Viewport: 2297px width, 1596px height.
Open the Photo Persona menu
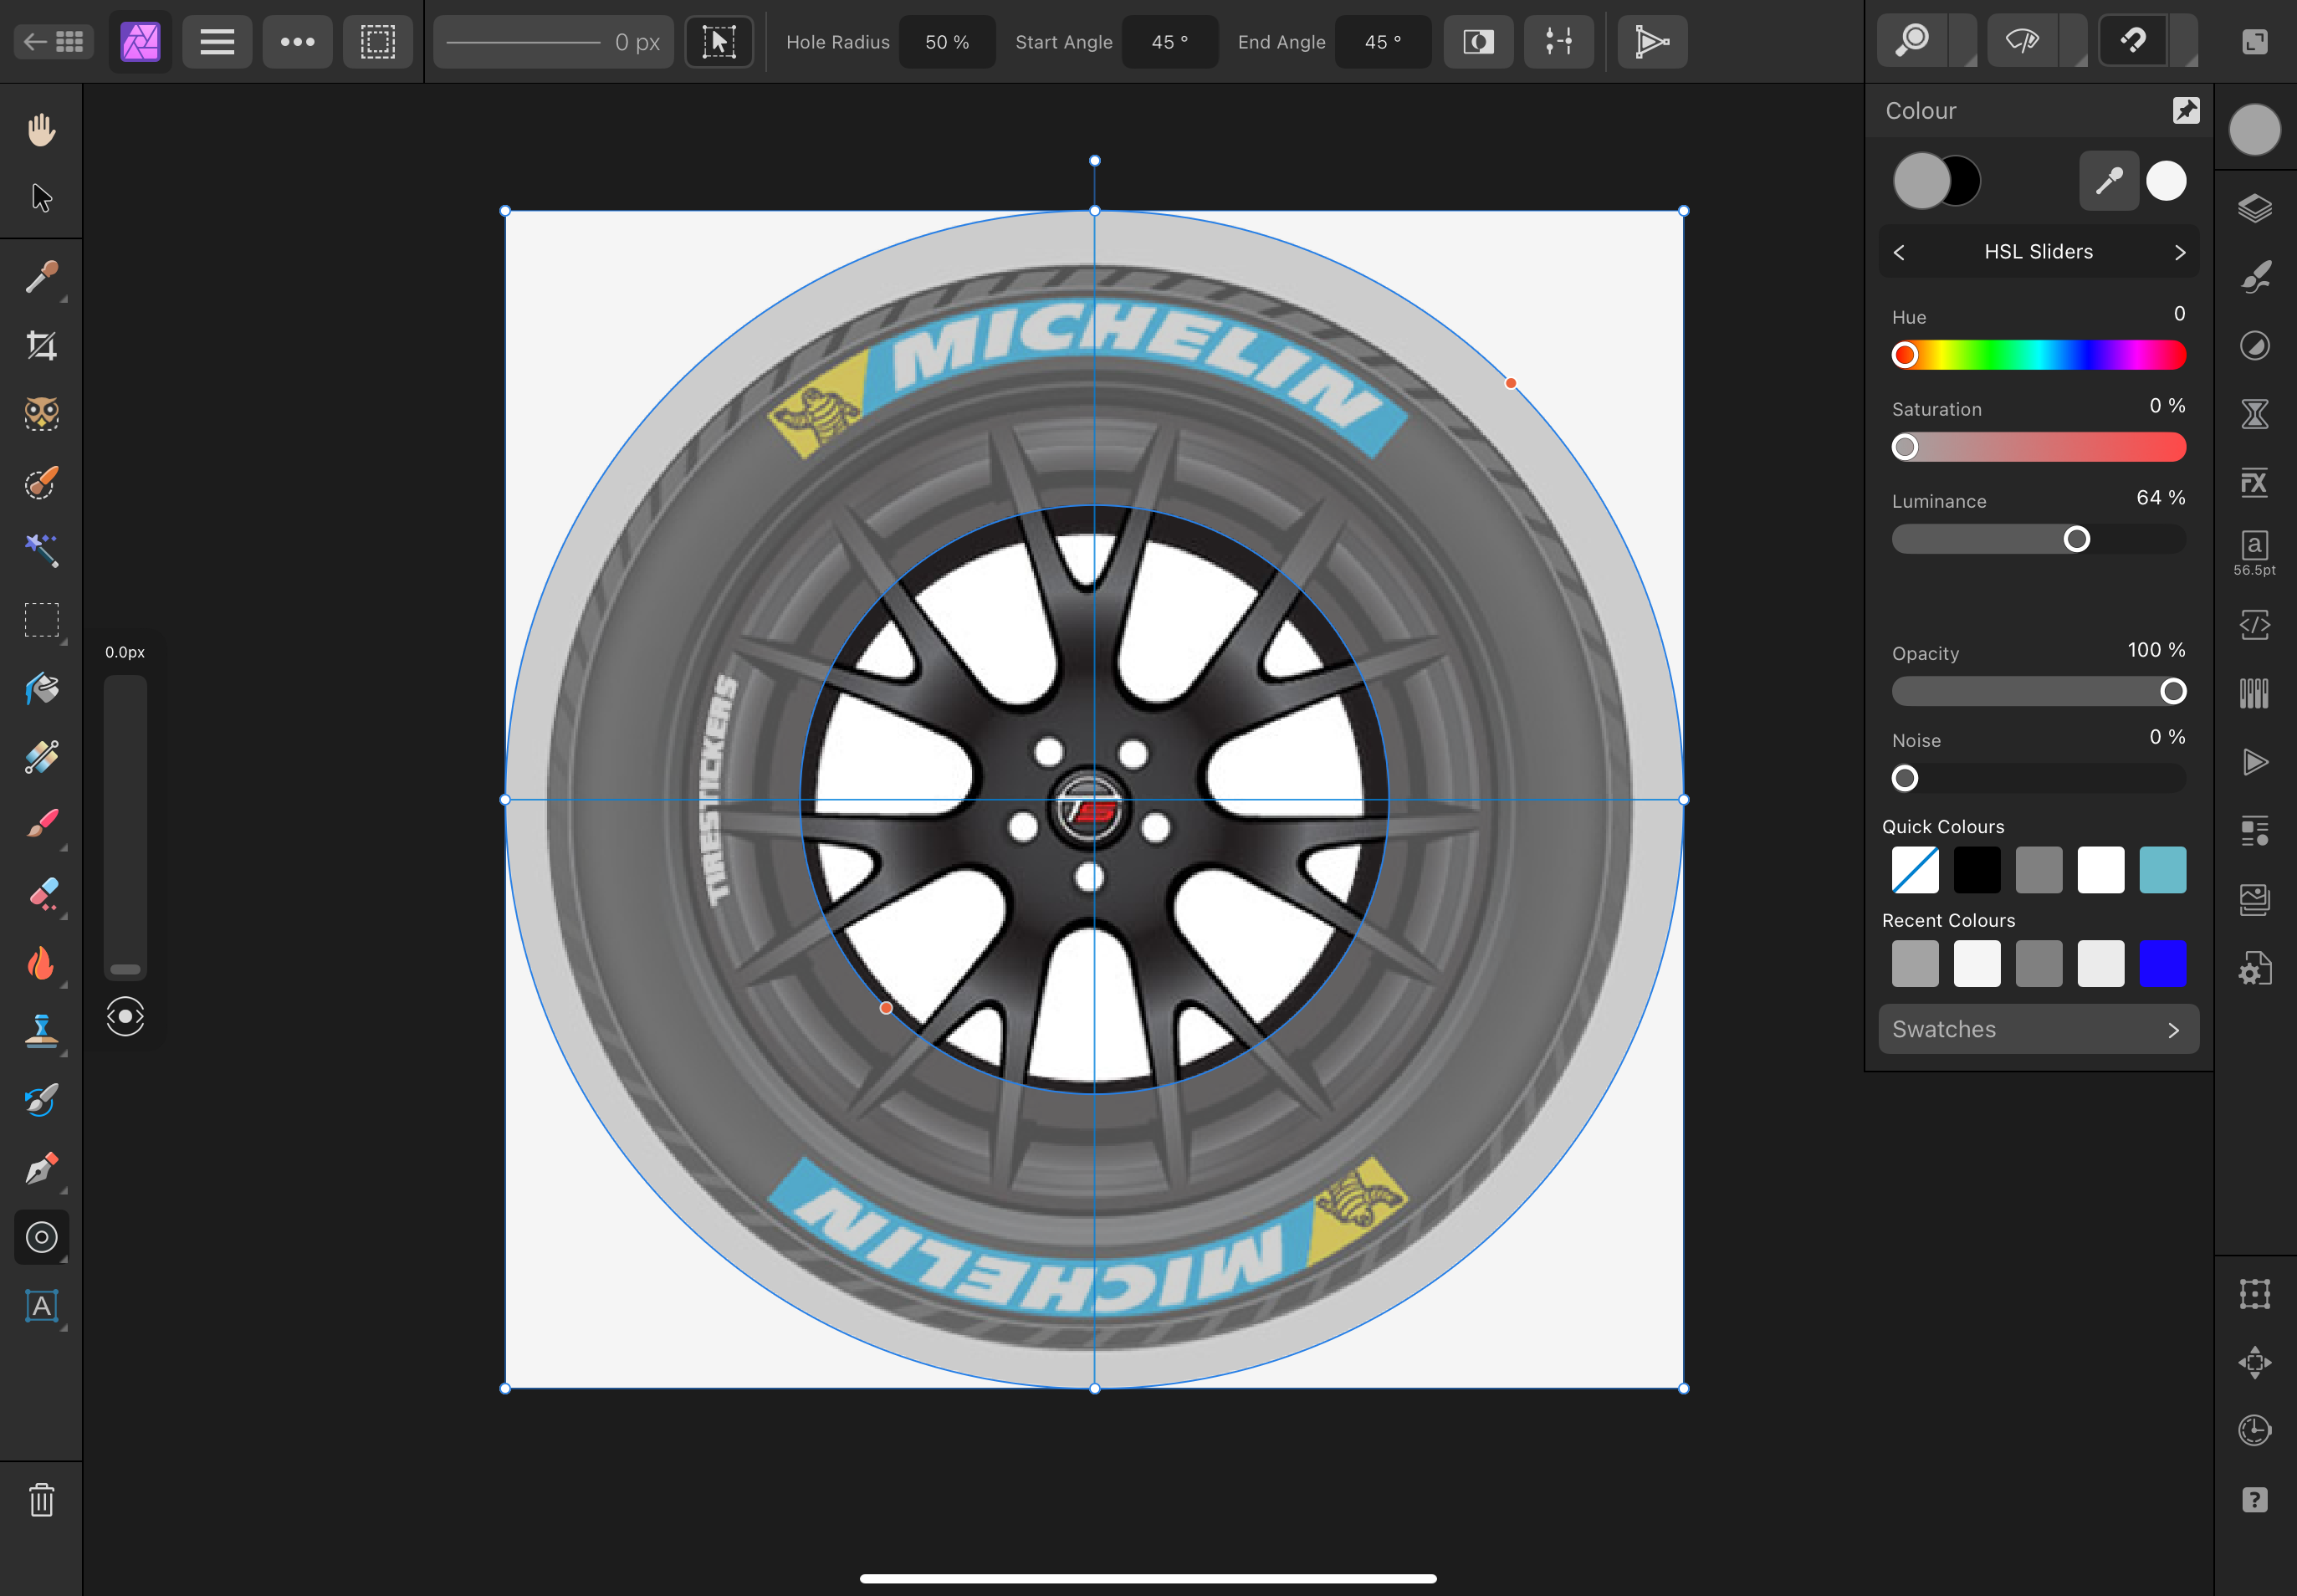pos(140,41)
